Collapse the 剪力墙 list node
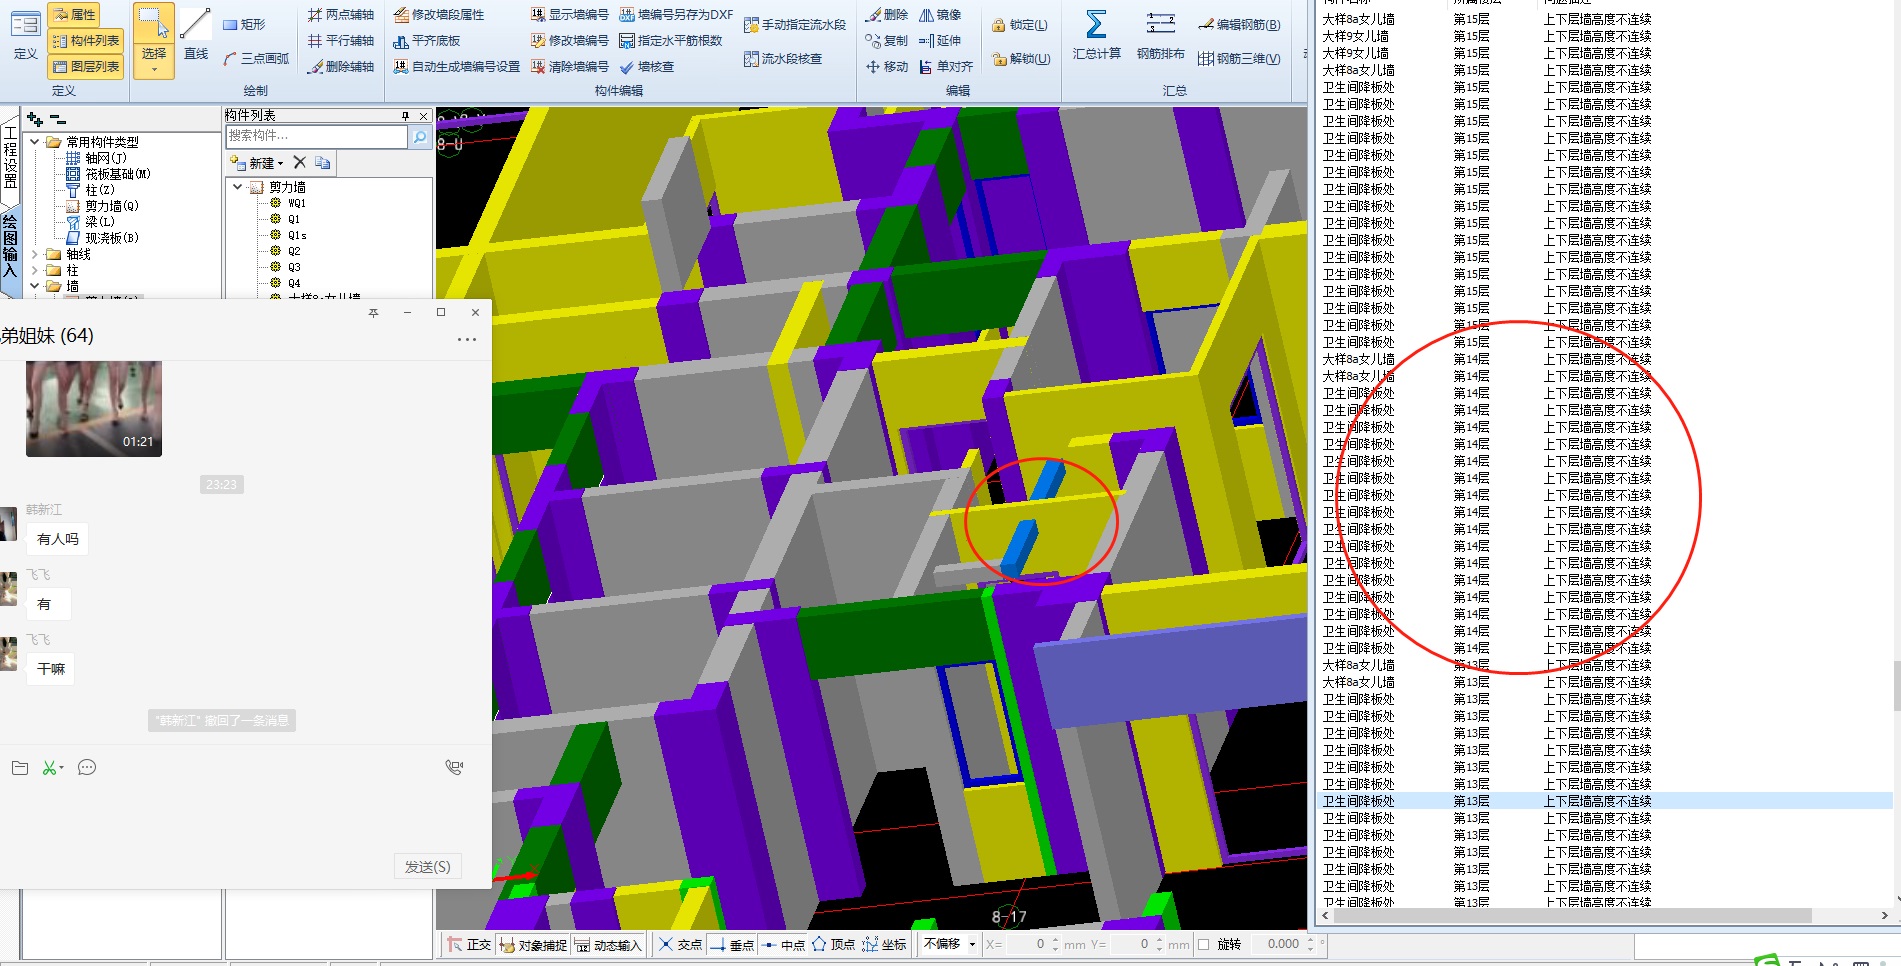 click(237, 187)
